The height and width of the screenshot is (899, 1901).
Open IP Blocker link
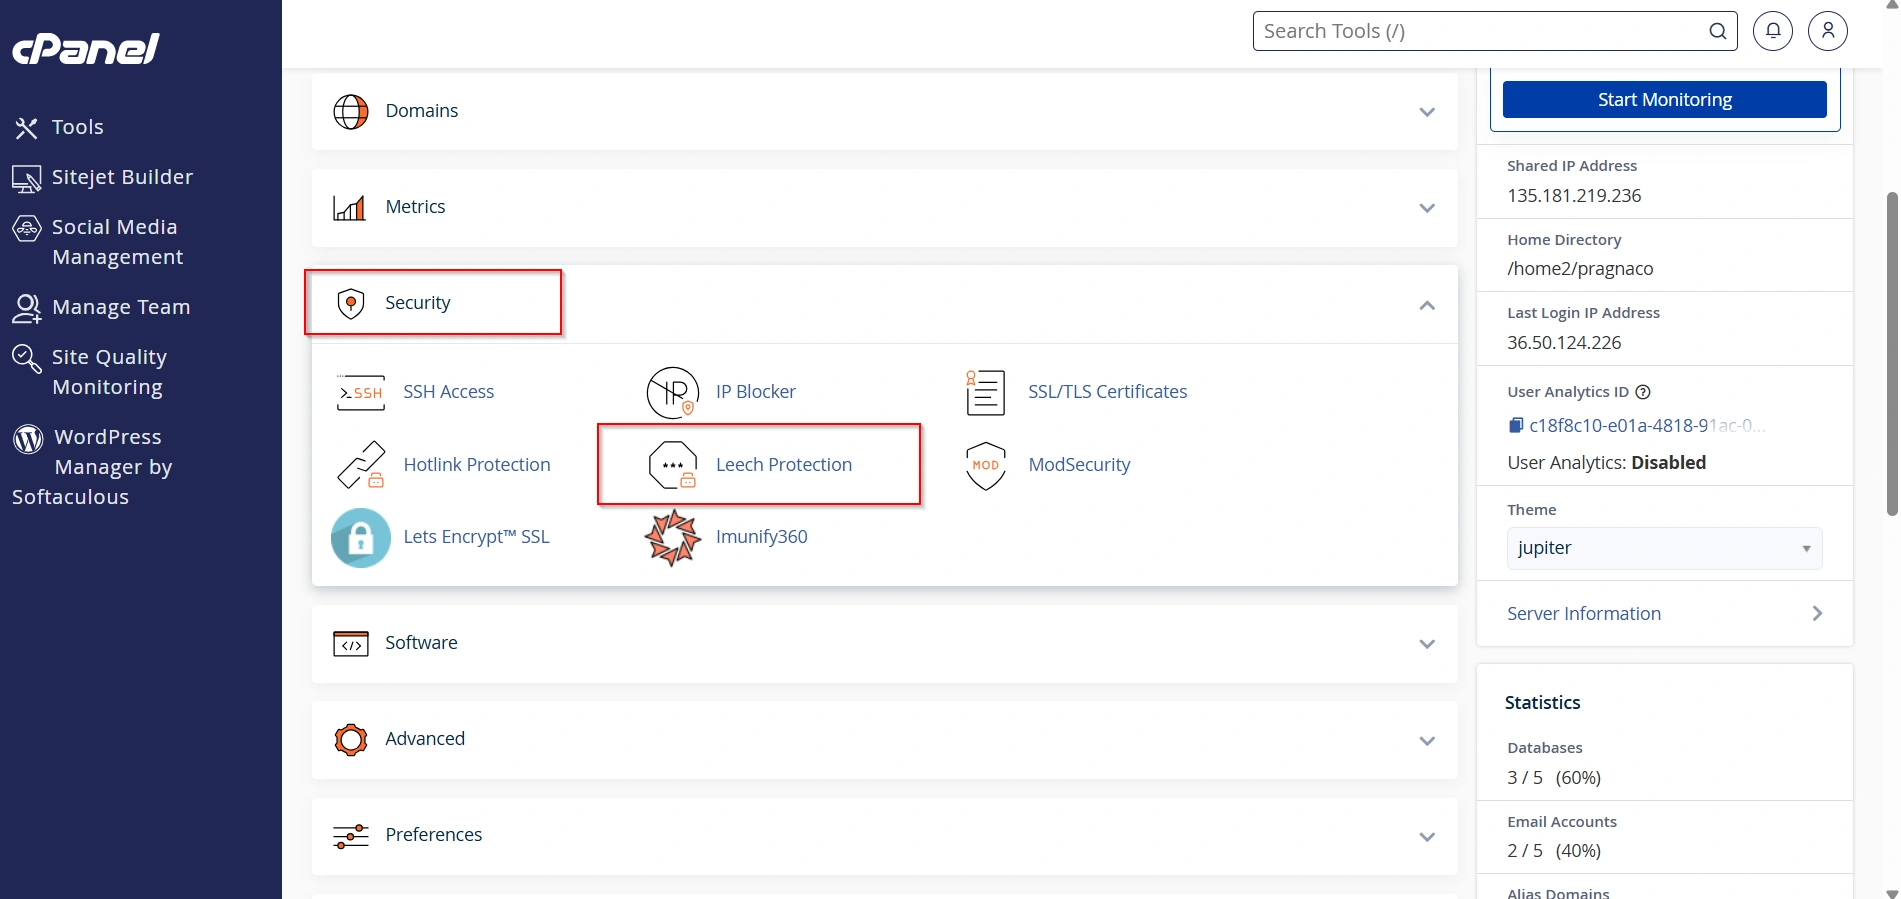(756, 392)
